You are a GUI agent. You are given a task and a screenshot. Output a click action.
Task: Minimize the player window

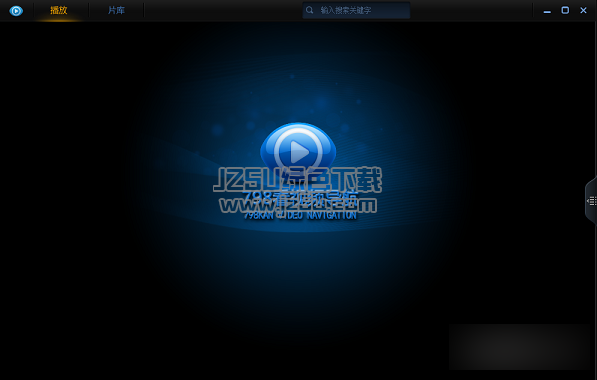(x=547, y=11)
